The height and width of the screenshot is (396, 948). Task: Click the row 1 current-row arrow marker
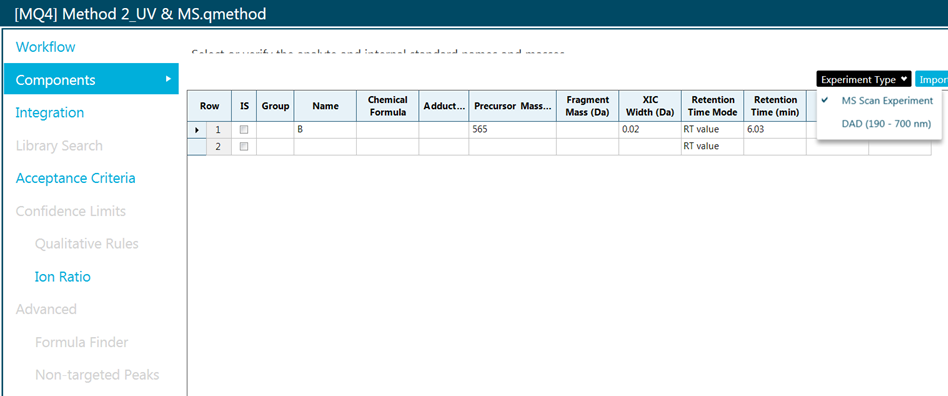tap(196, 129)
